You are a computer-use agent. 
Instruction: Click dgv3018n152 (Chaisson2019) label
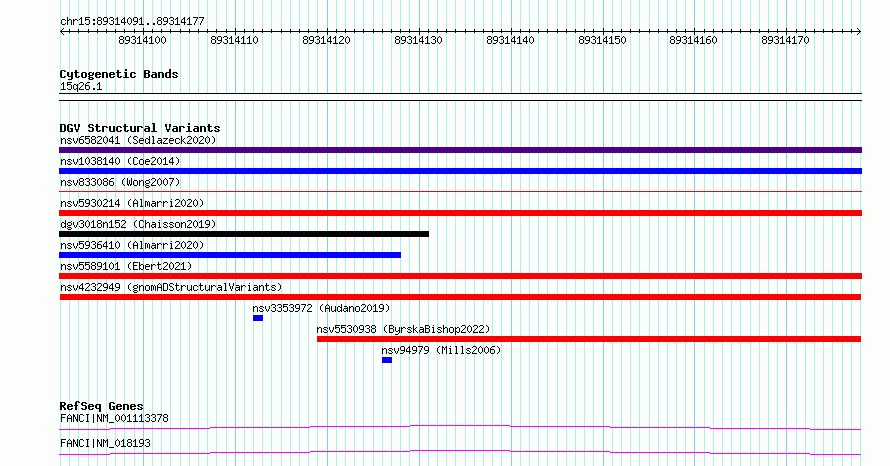(x=138, y=224)
